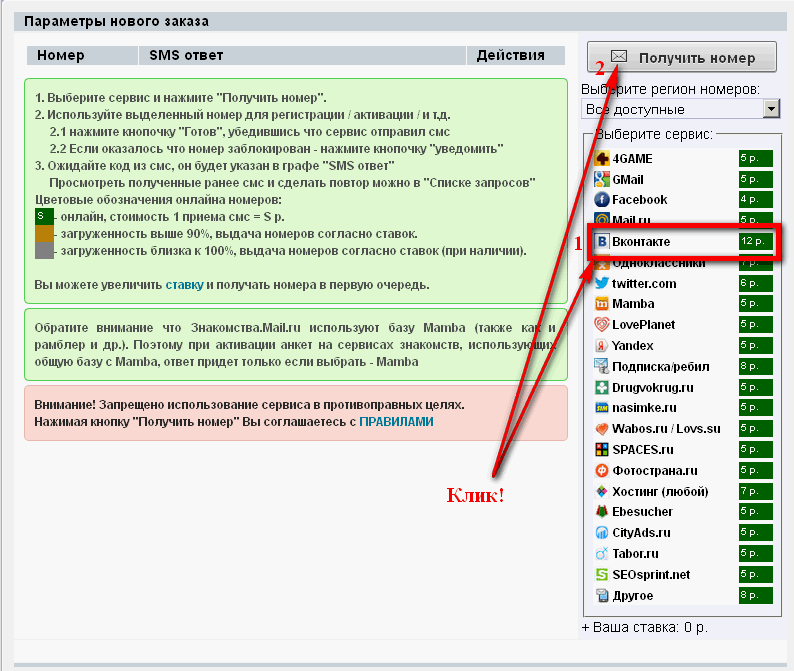Select the twitter.com service name
Screen dimensions: 794x671
click(x=644, y=284)
